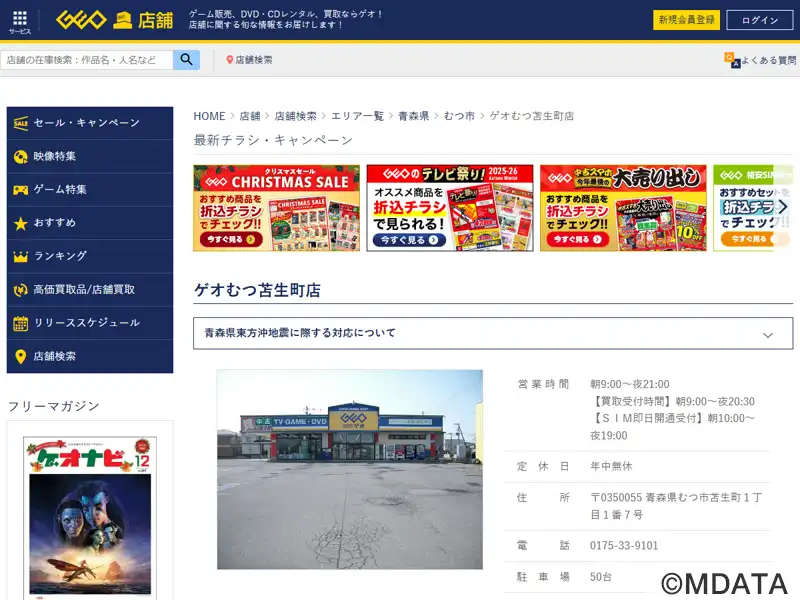The image size is (800, 600).
Task: Click the chevron on earthquake notice box
Action: pyautogui.click(x=768, y=335)
